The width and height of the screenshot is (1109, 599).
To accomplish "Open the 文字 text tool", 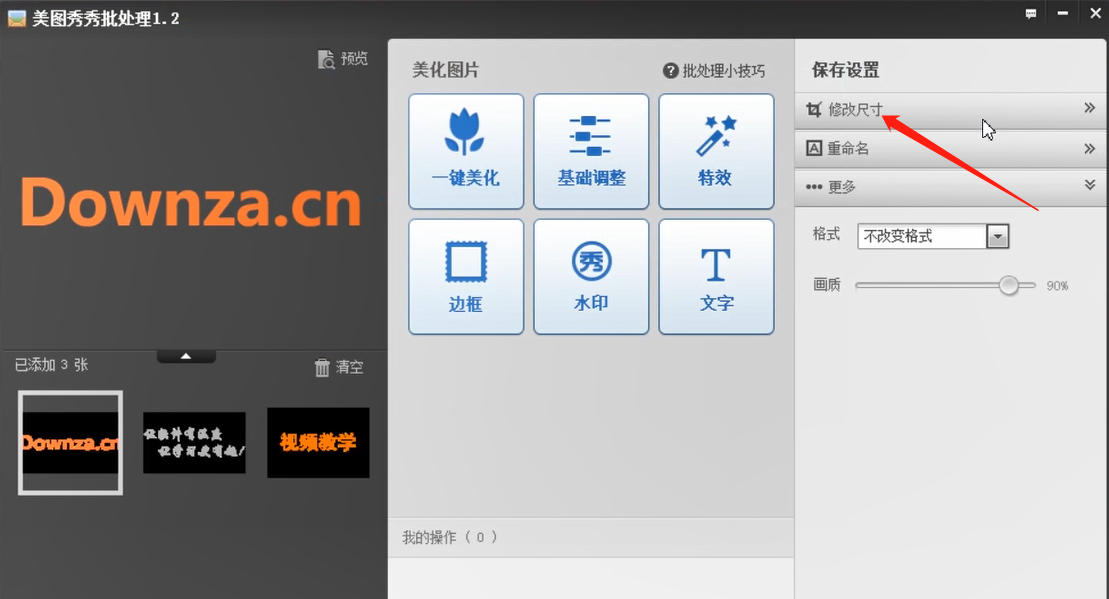I will click(x=716, y=276).
